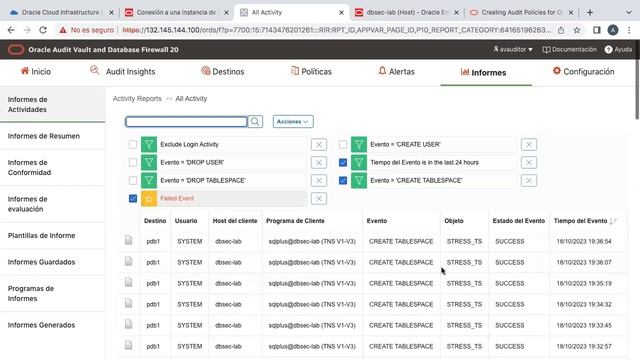Open the Chrome profile avatar
This screenshot has height=360, width=640.
613,30
